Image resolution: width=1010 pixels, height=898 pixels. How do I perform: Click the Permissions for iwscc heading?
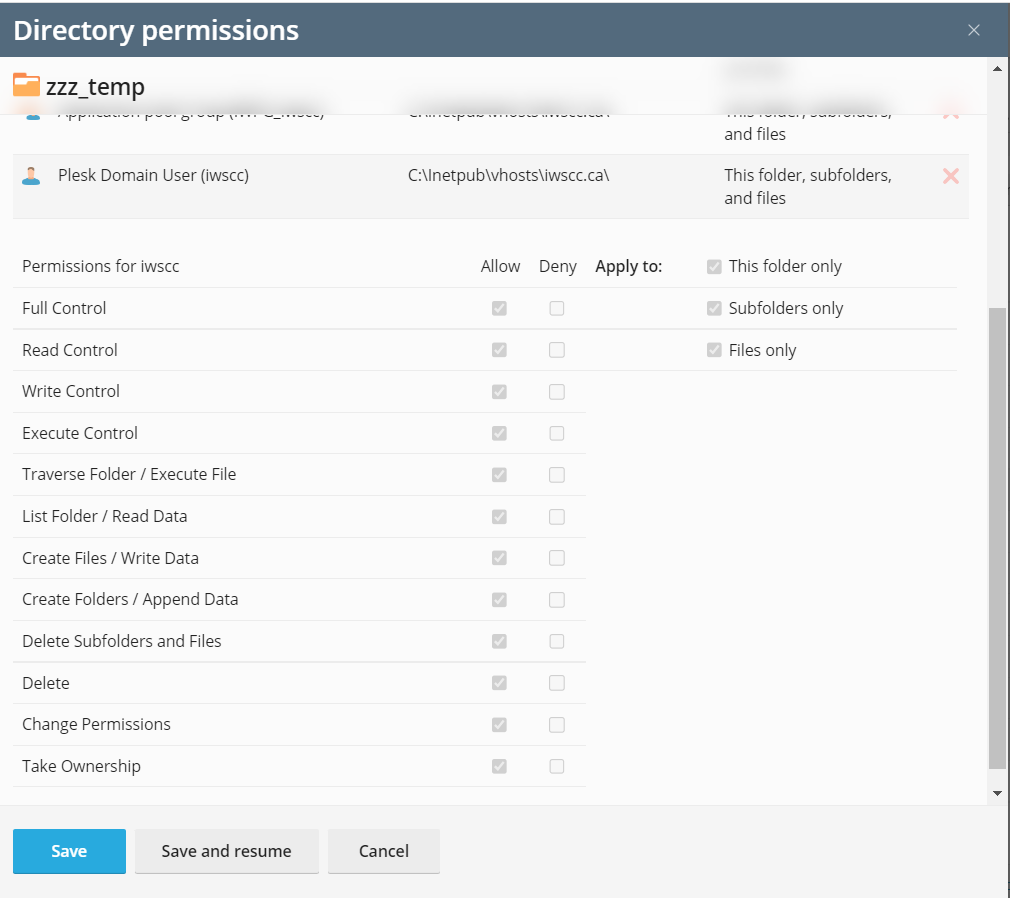100,267
